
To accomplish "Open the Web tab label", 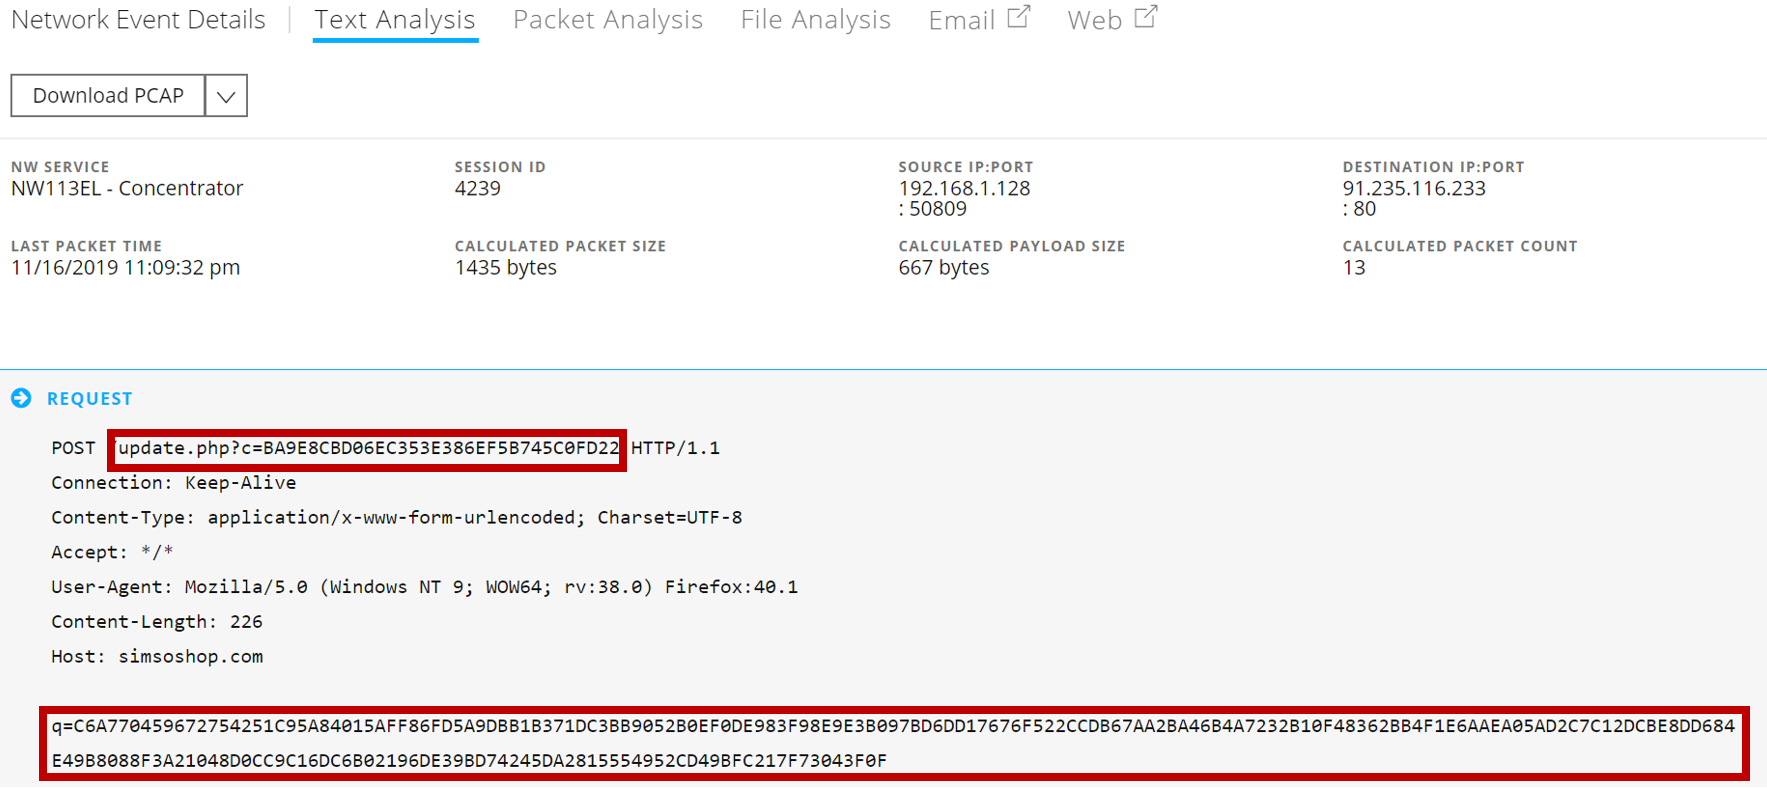I will [1094, 21].
